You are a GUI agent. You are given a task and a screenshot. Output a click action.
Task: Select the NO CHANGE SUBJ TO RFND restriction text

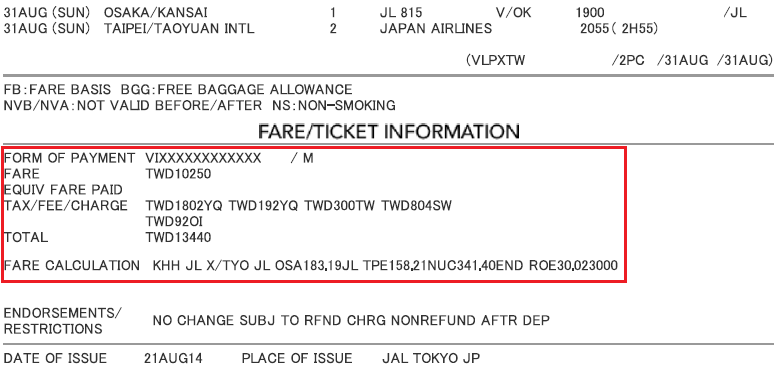tap(247, 321)
